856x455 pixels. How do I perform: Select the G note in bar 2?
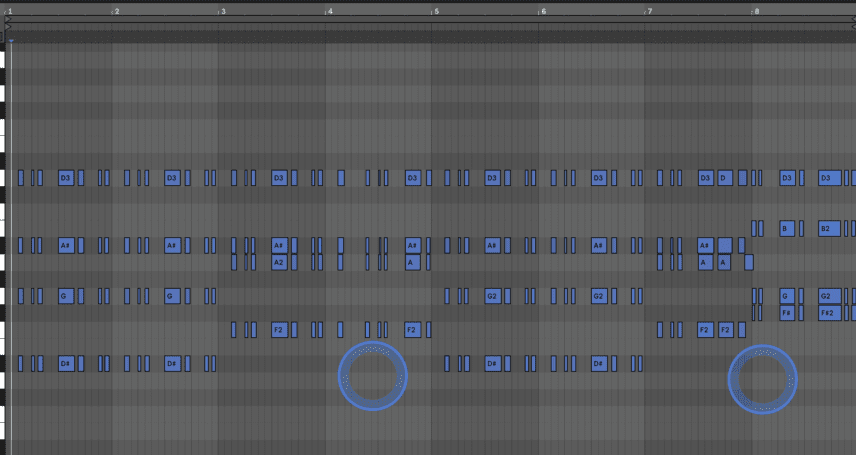173,296
